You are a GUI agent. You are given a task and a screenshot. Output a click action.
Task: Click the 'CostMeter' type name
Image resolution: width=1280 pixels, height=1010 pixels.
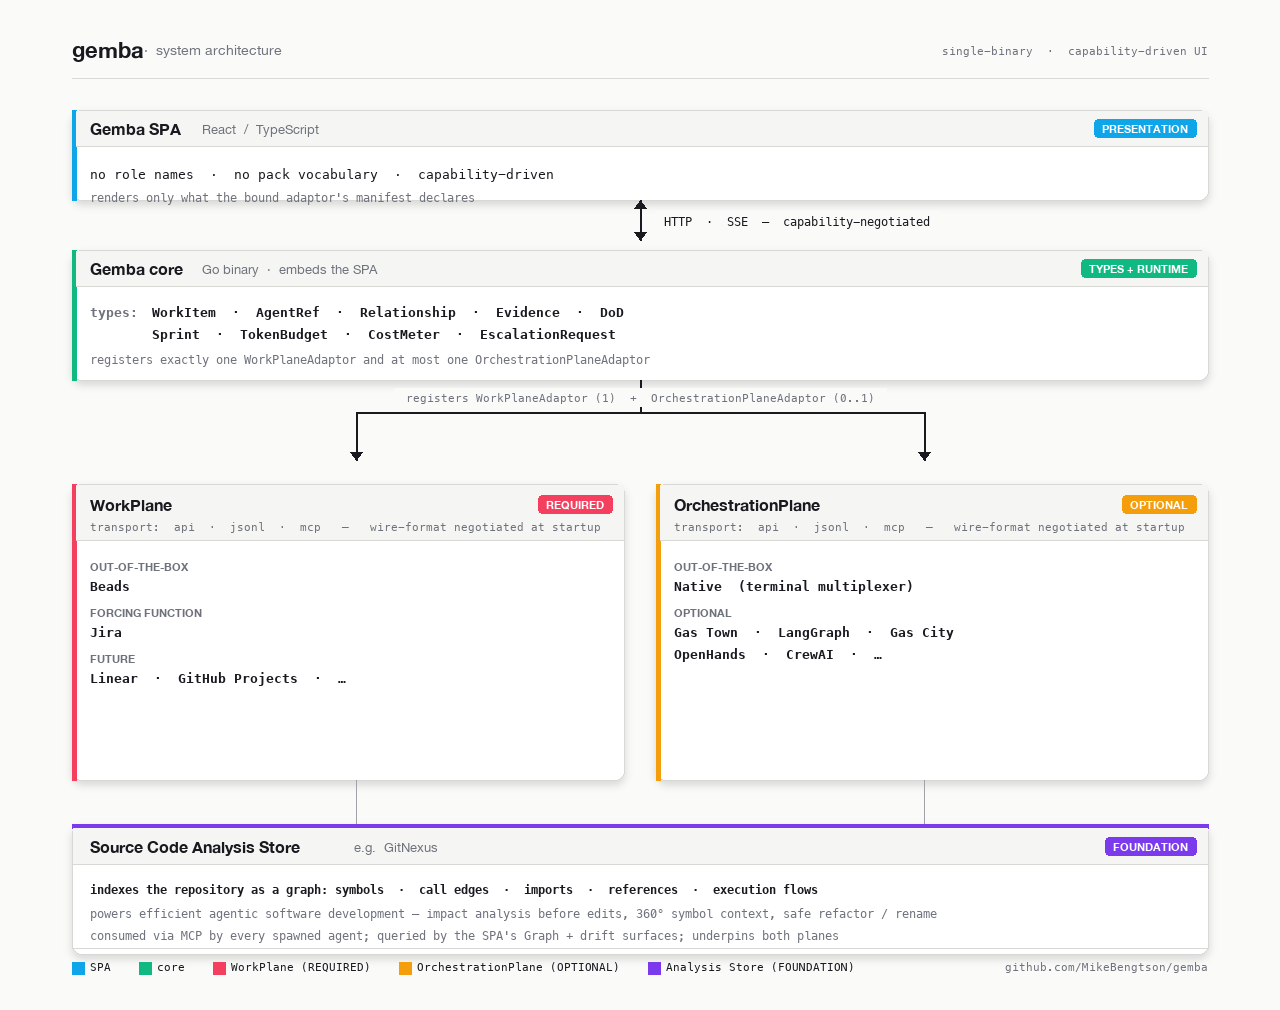pos(404,334)
